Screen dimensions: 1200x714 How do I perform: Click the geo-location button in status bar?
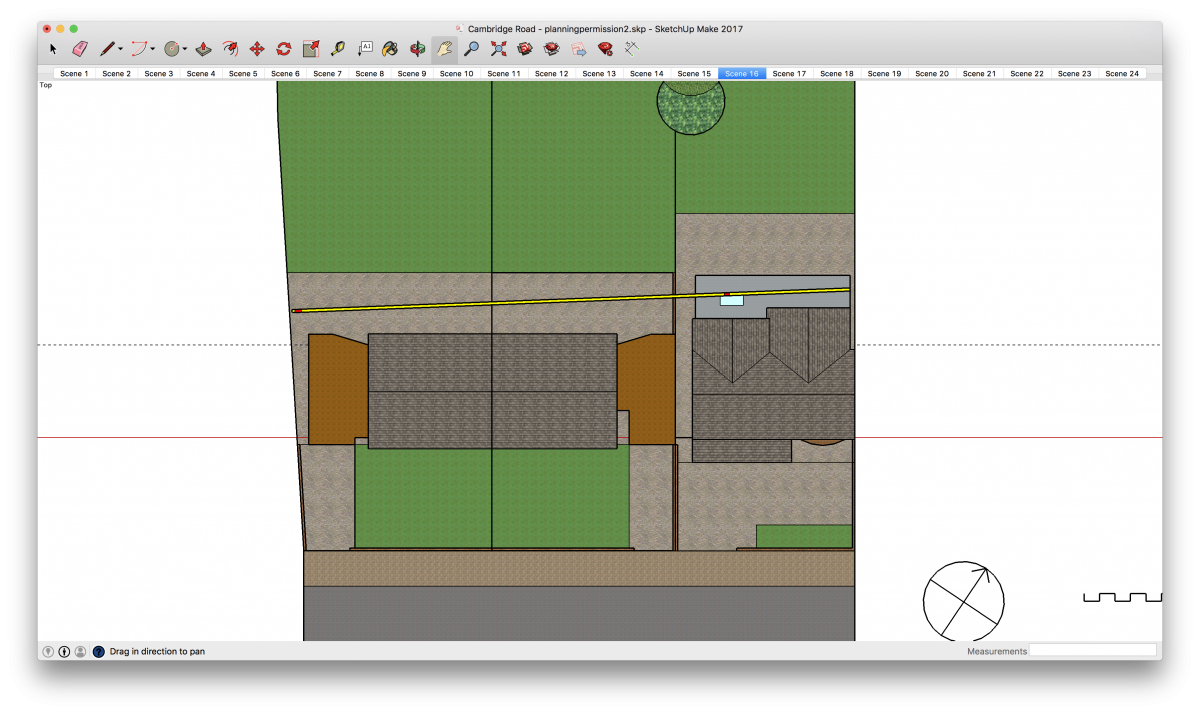48,651
